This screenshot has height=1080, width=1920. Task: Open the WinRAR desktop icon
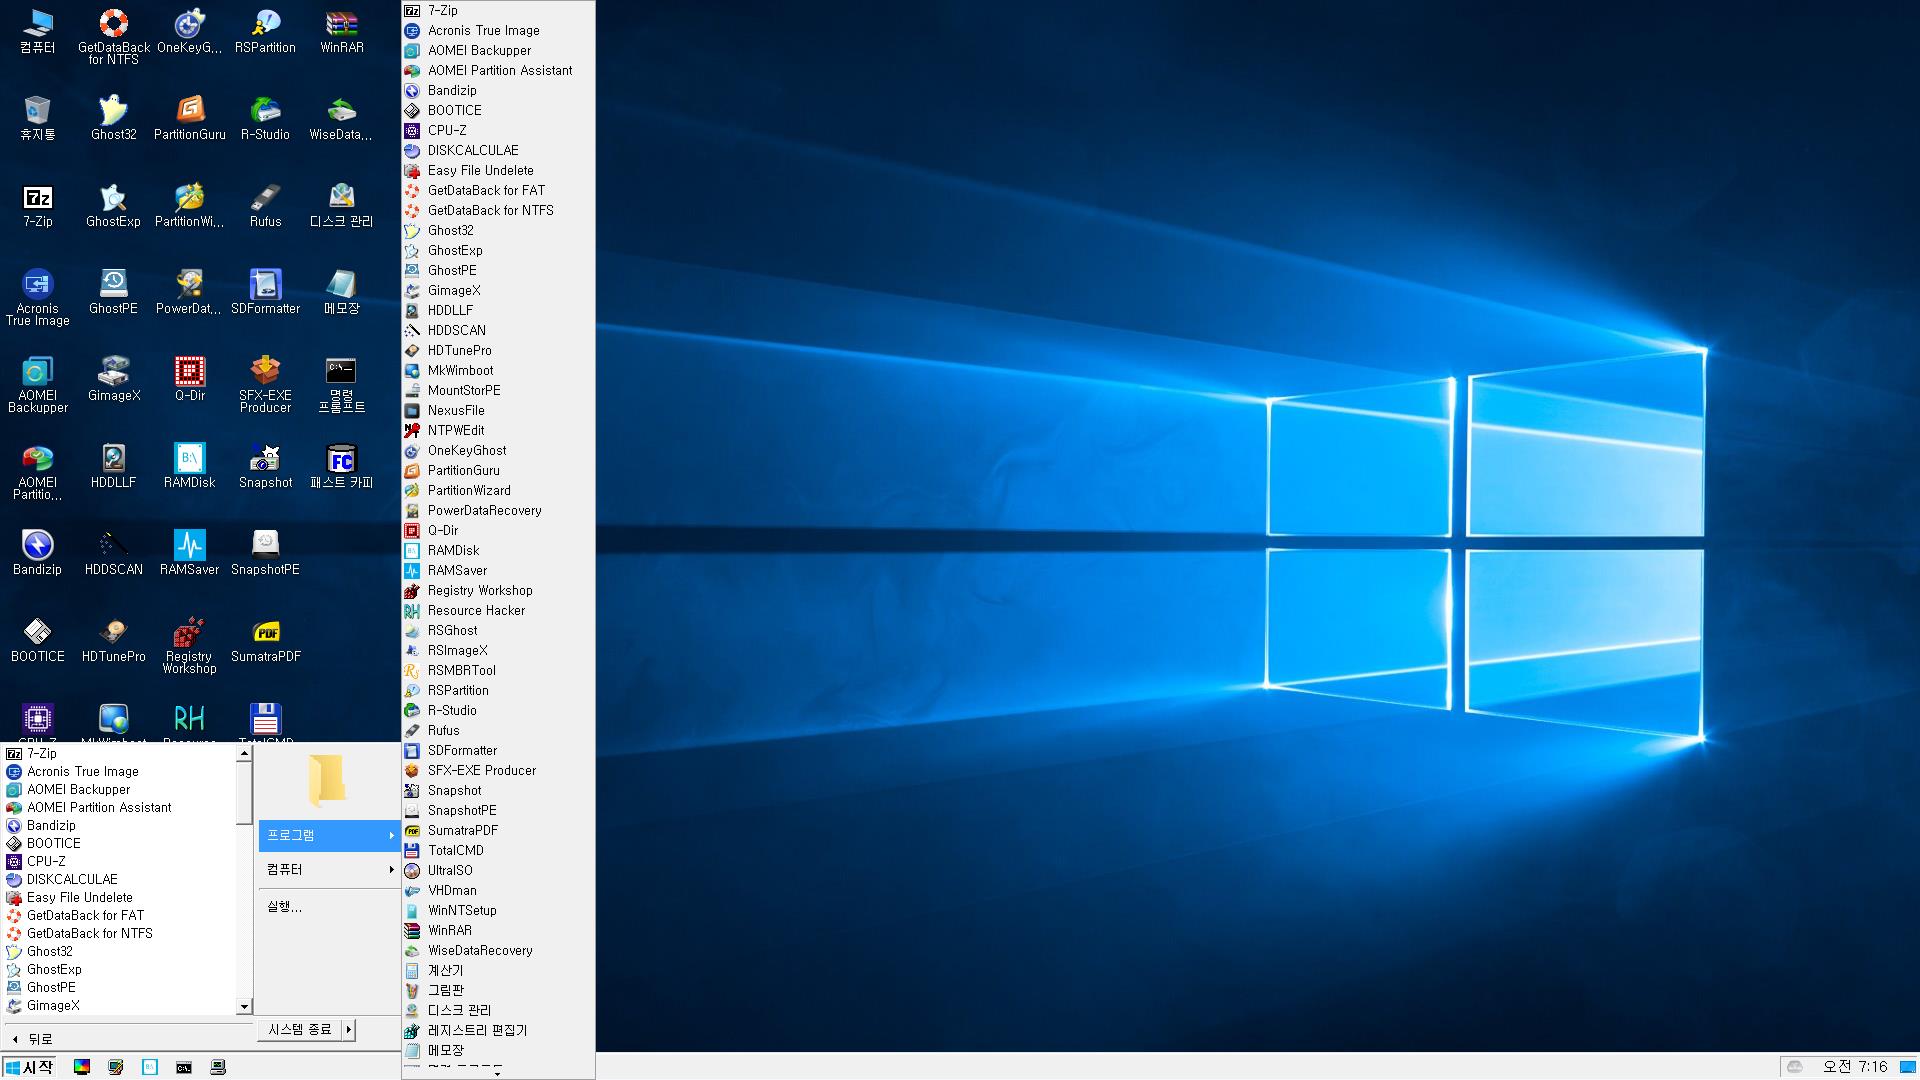tap(342, 30)
